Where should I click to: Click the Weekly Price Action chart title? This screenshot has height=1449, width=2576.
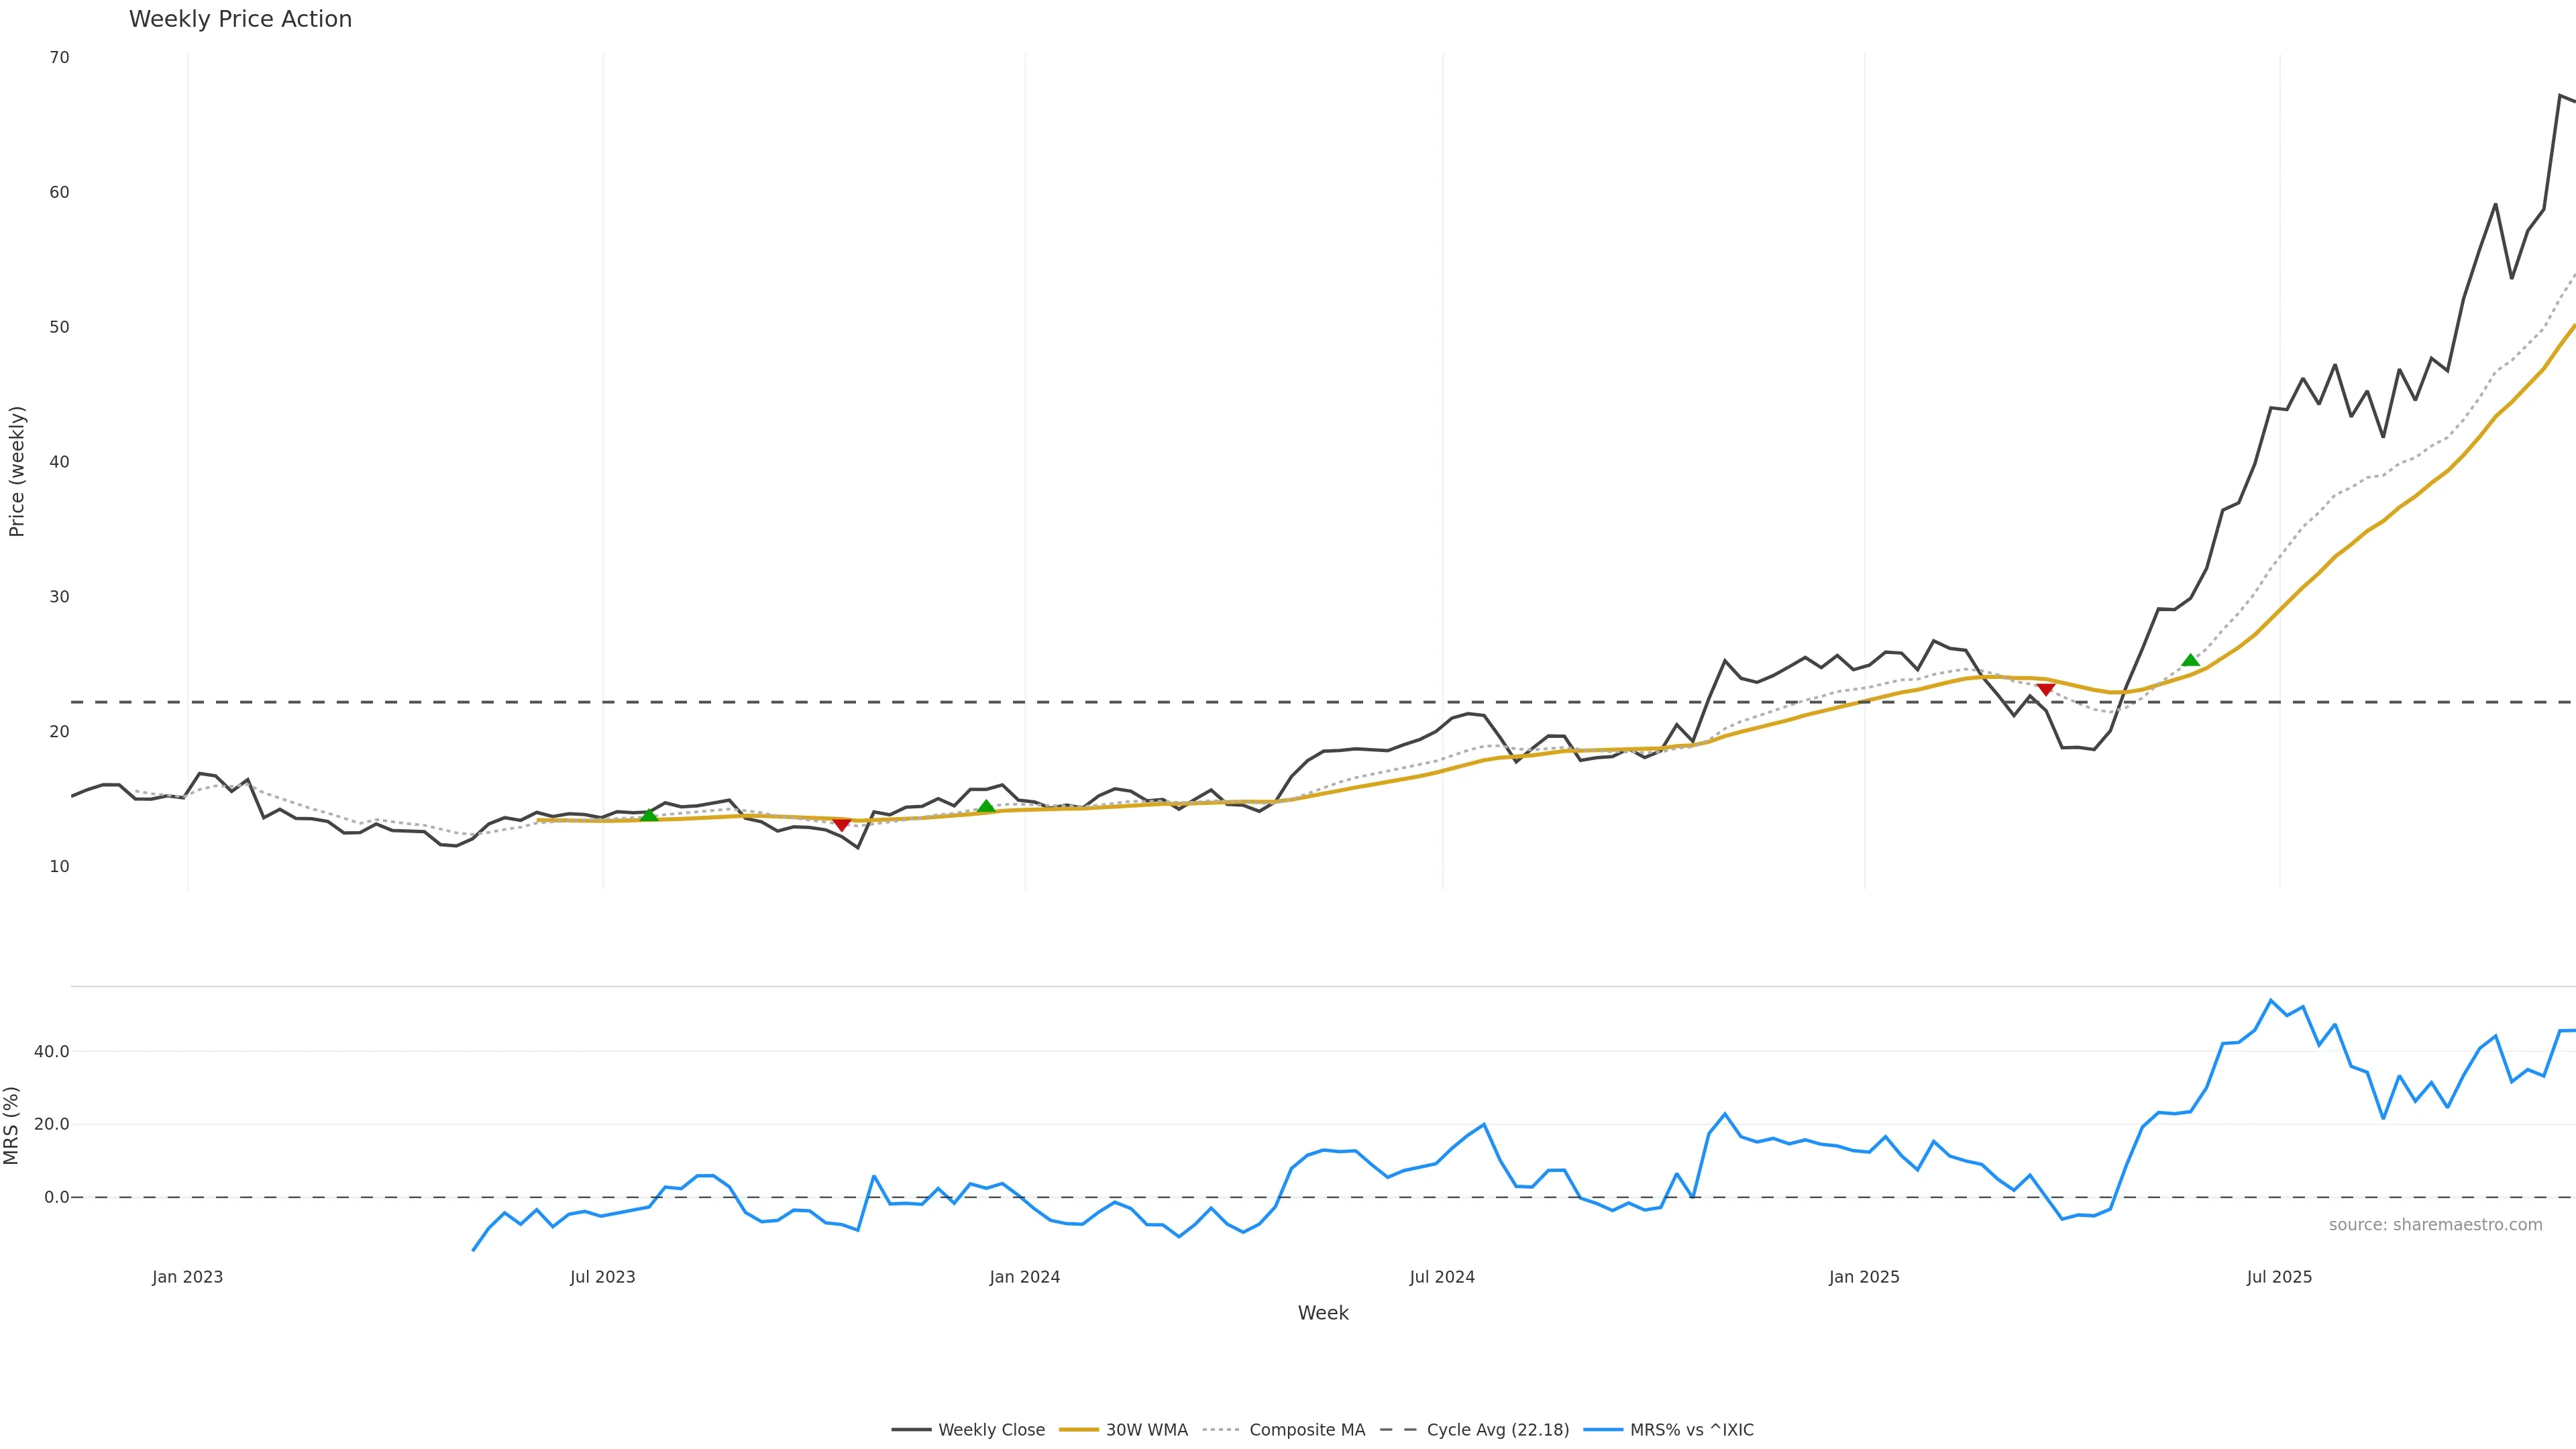240,19
